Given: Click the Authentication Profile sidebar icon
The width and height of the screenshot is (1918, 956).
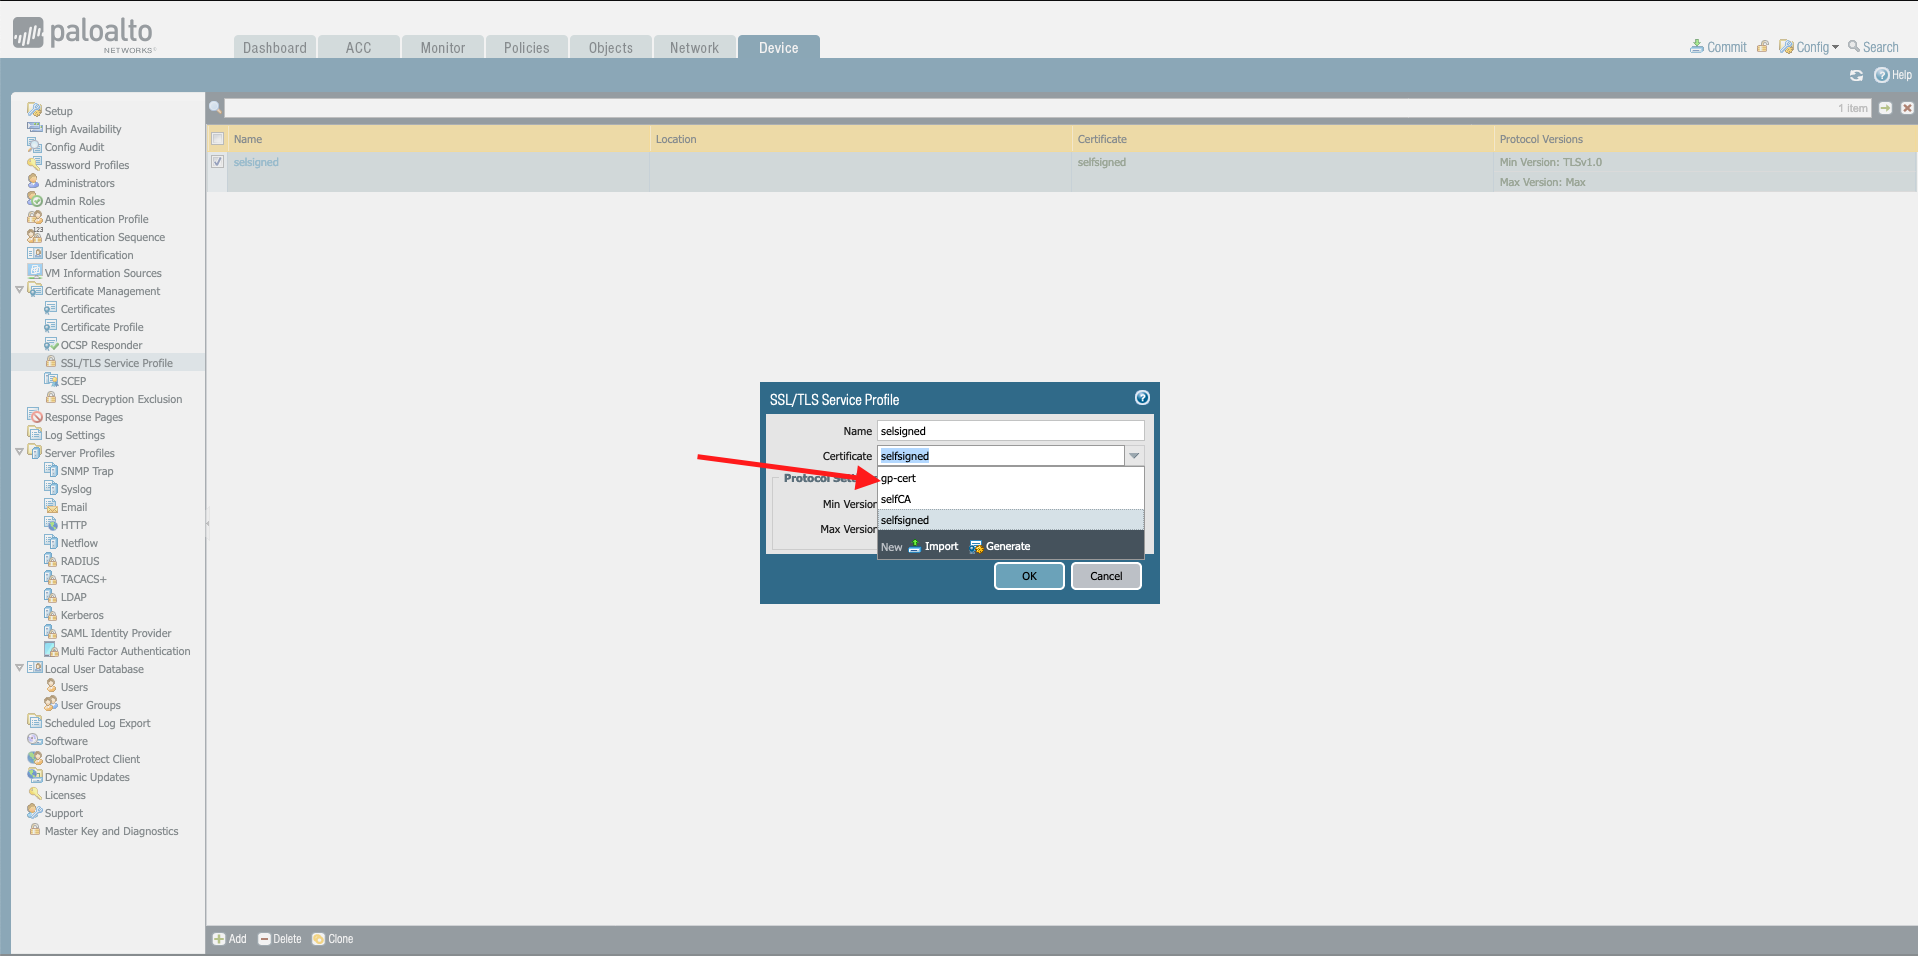Looking at the screenshot, I should (34, 218).
